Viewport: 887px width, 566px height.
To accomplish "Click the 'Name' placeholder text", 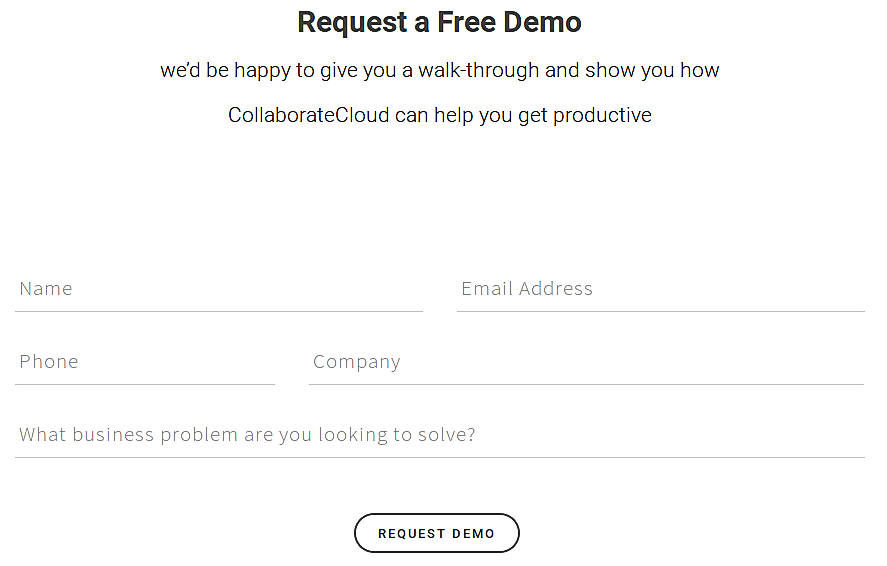I will coord(46,289).
